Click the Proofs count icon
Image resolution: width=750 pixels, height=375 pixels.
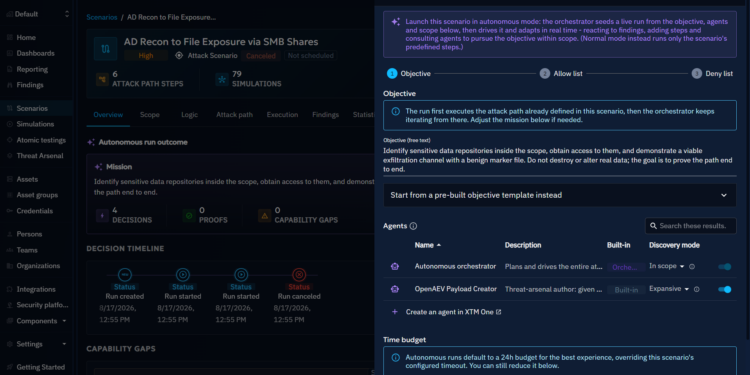coord(189,216)
